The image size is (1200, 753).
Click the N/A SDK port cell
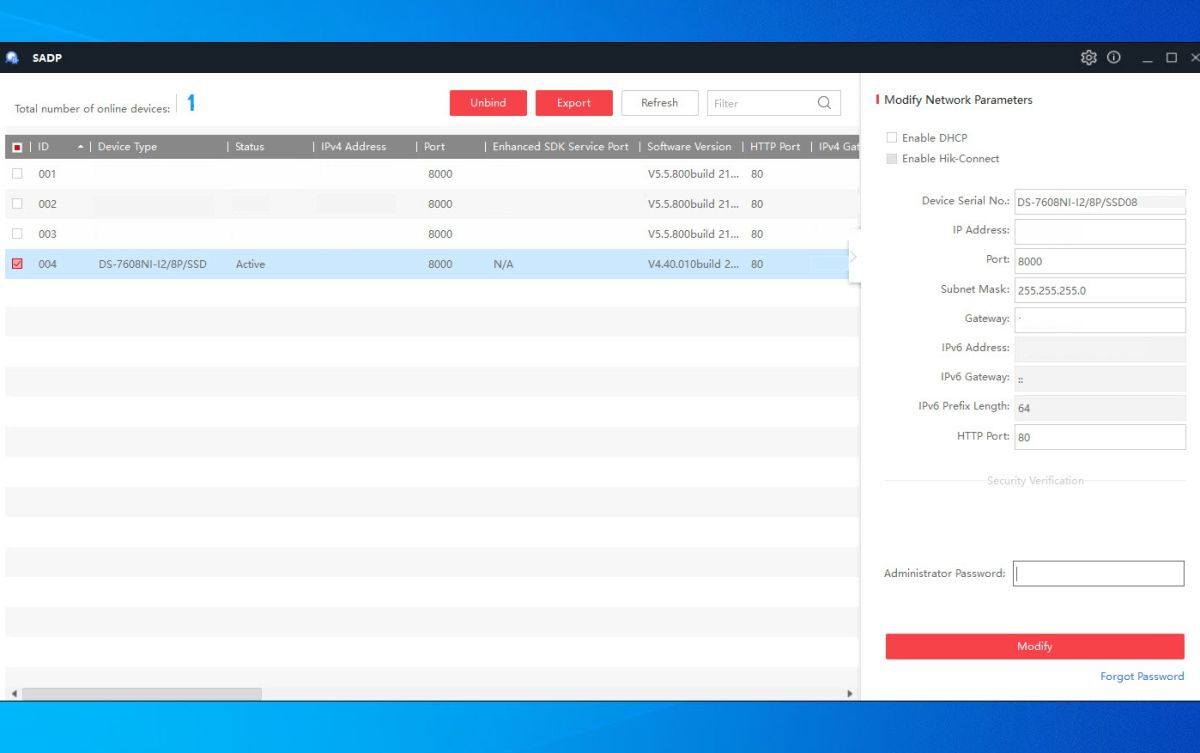click(503, 264)
